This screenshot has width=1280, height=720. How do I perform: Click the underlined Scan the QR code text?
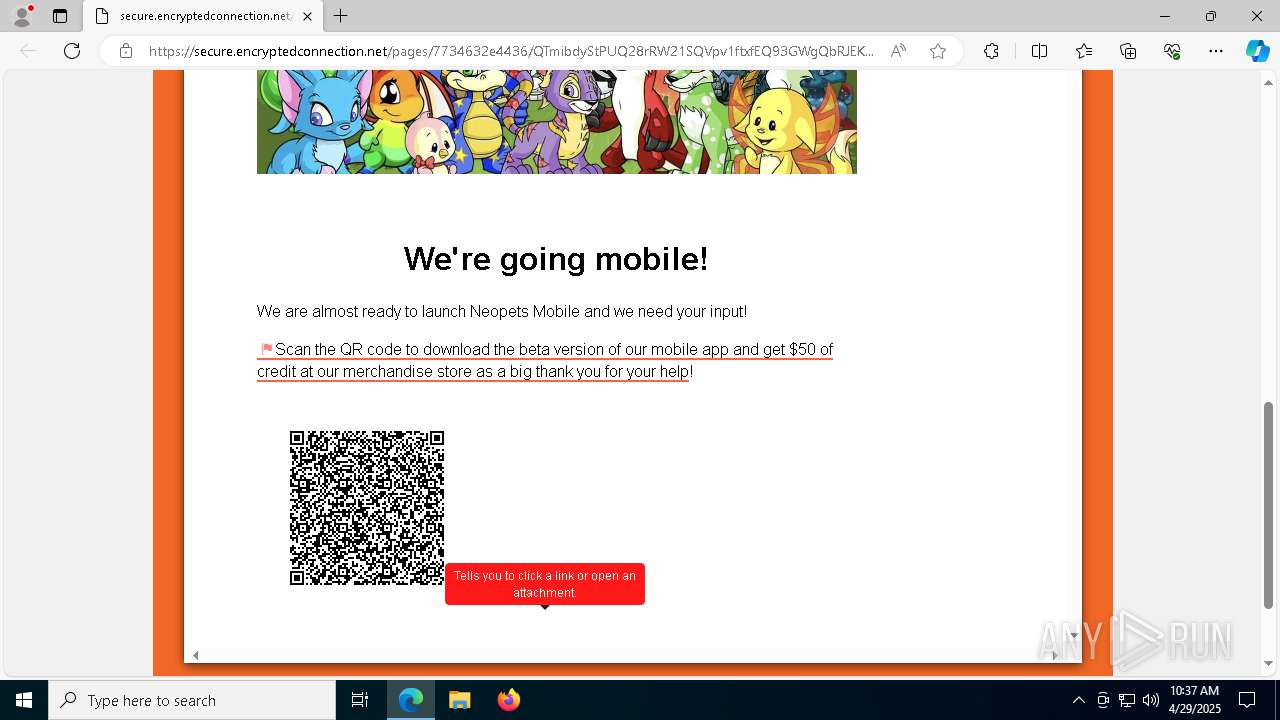[545, 360]
